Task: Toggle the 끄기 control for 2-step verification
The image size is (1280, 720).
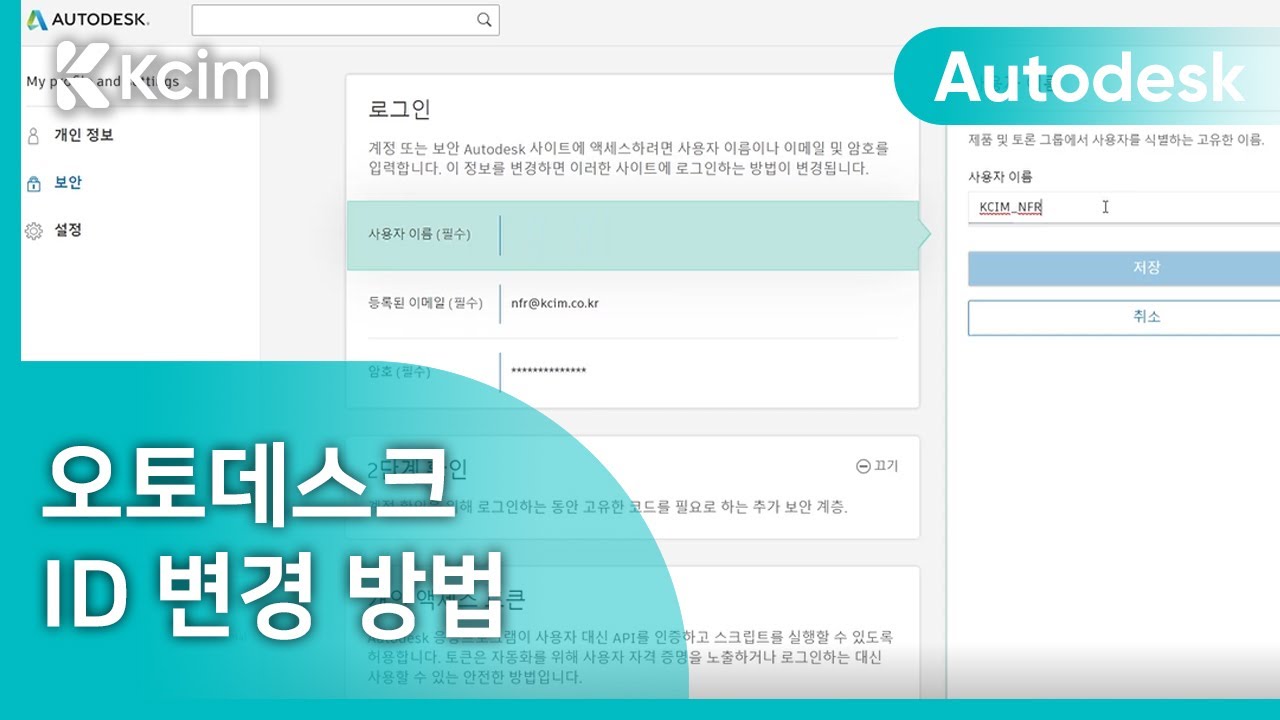Action: click(x=877, y=466)
